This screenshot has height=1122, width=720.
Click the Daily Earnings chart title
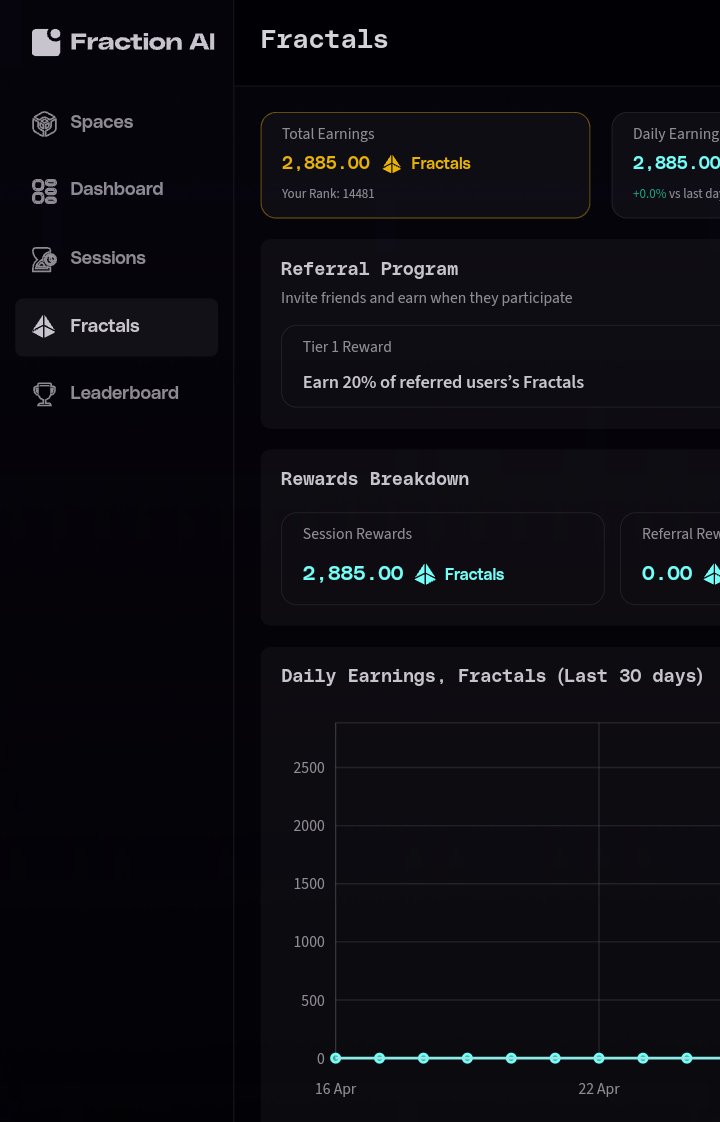click(x=492, y=676)
